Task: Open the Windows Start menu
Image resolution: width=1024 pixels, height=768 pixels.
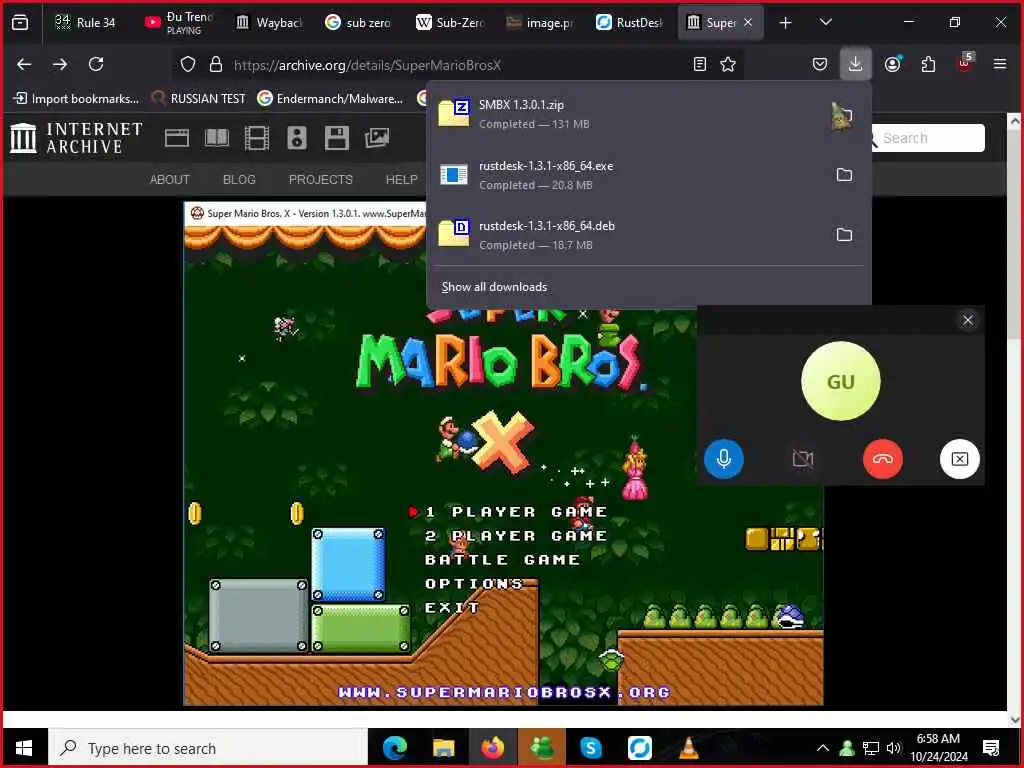Action: point(24,748)
